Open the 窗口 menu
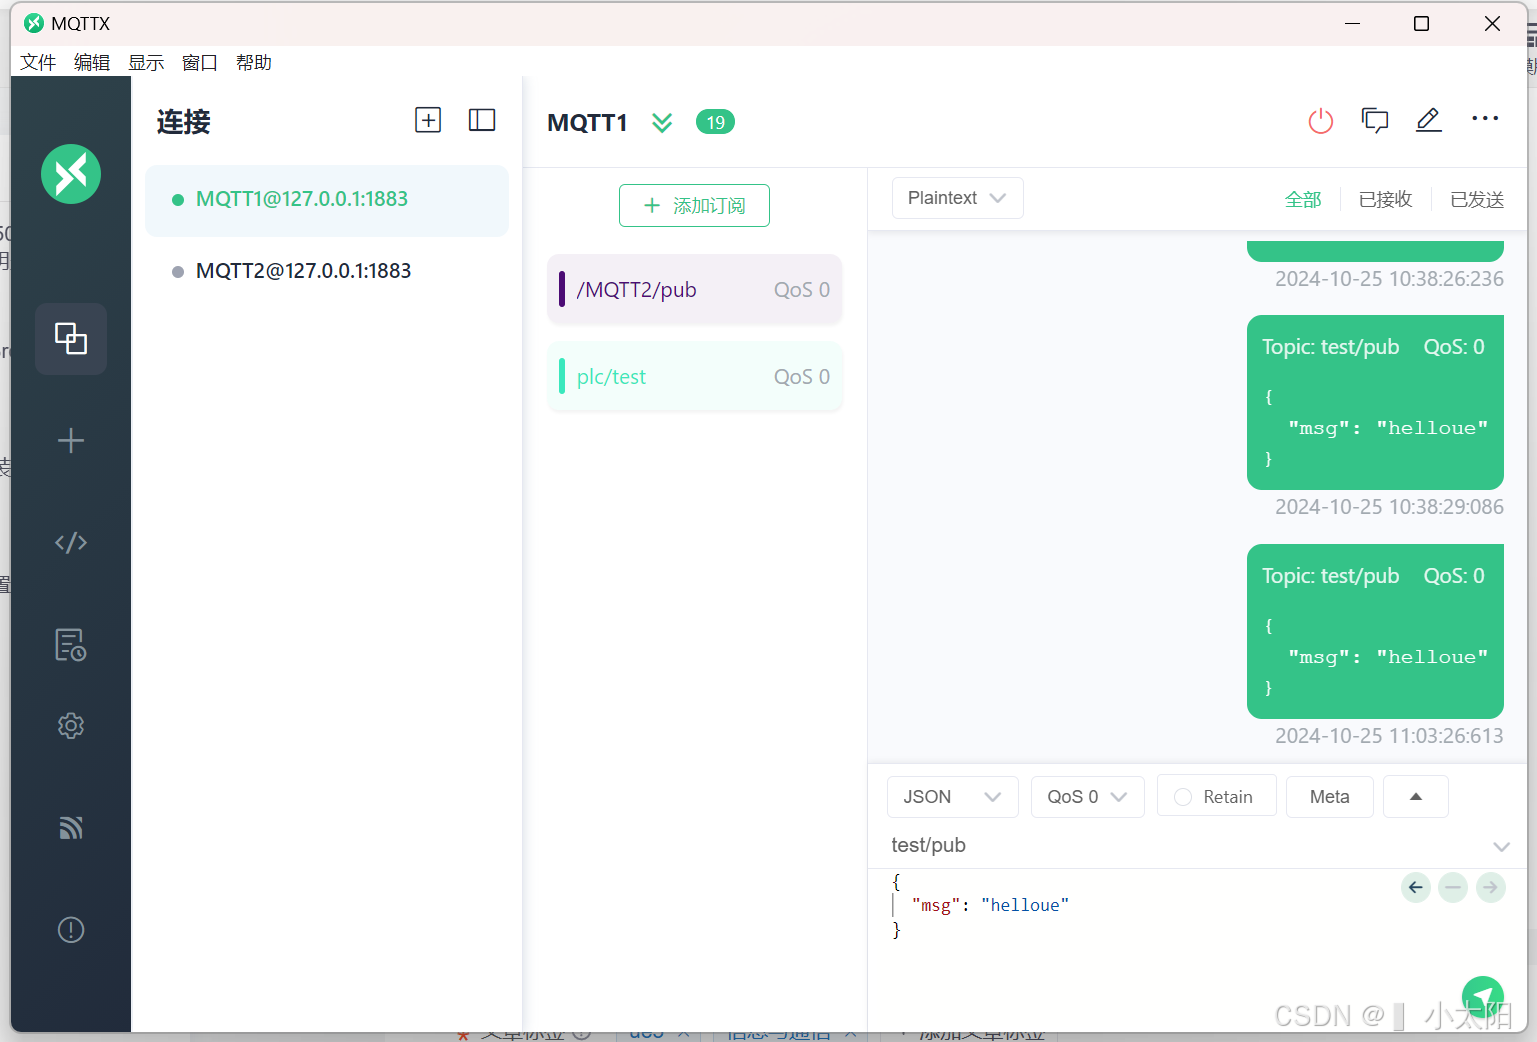Screen dimensions: 1537x1042 pyautogui.click(x=200, y=62)
